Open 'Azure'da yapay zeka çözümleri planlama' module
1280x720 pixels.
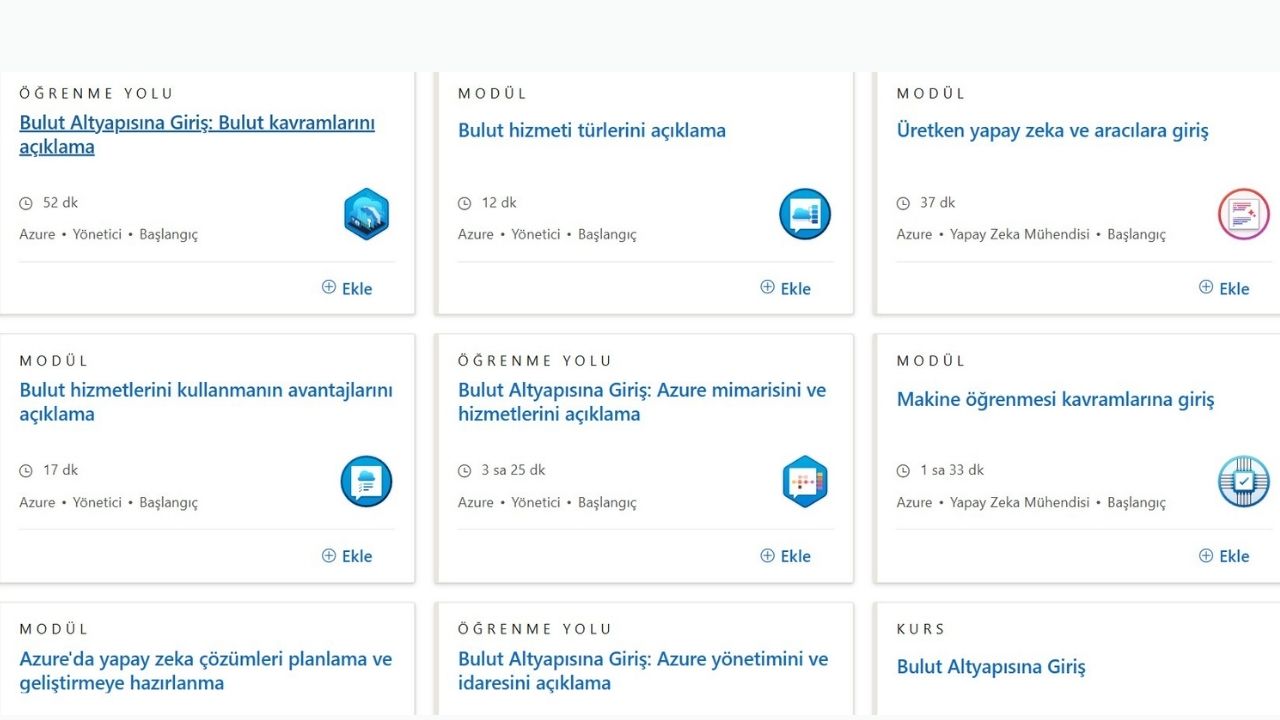206,671
